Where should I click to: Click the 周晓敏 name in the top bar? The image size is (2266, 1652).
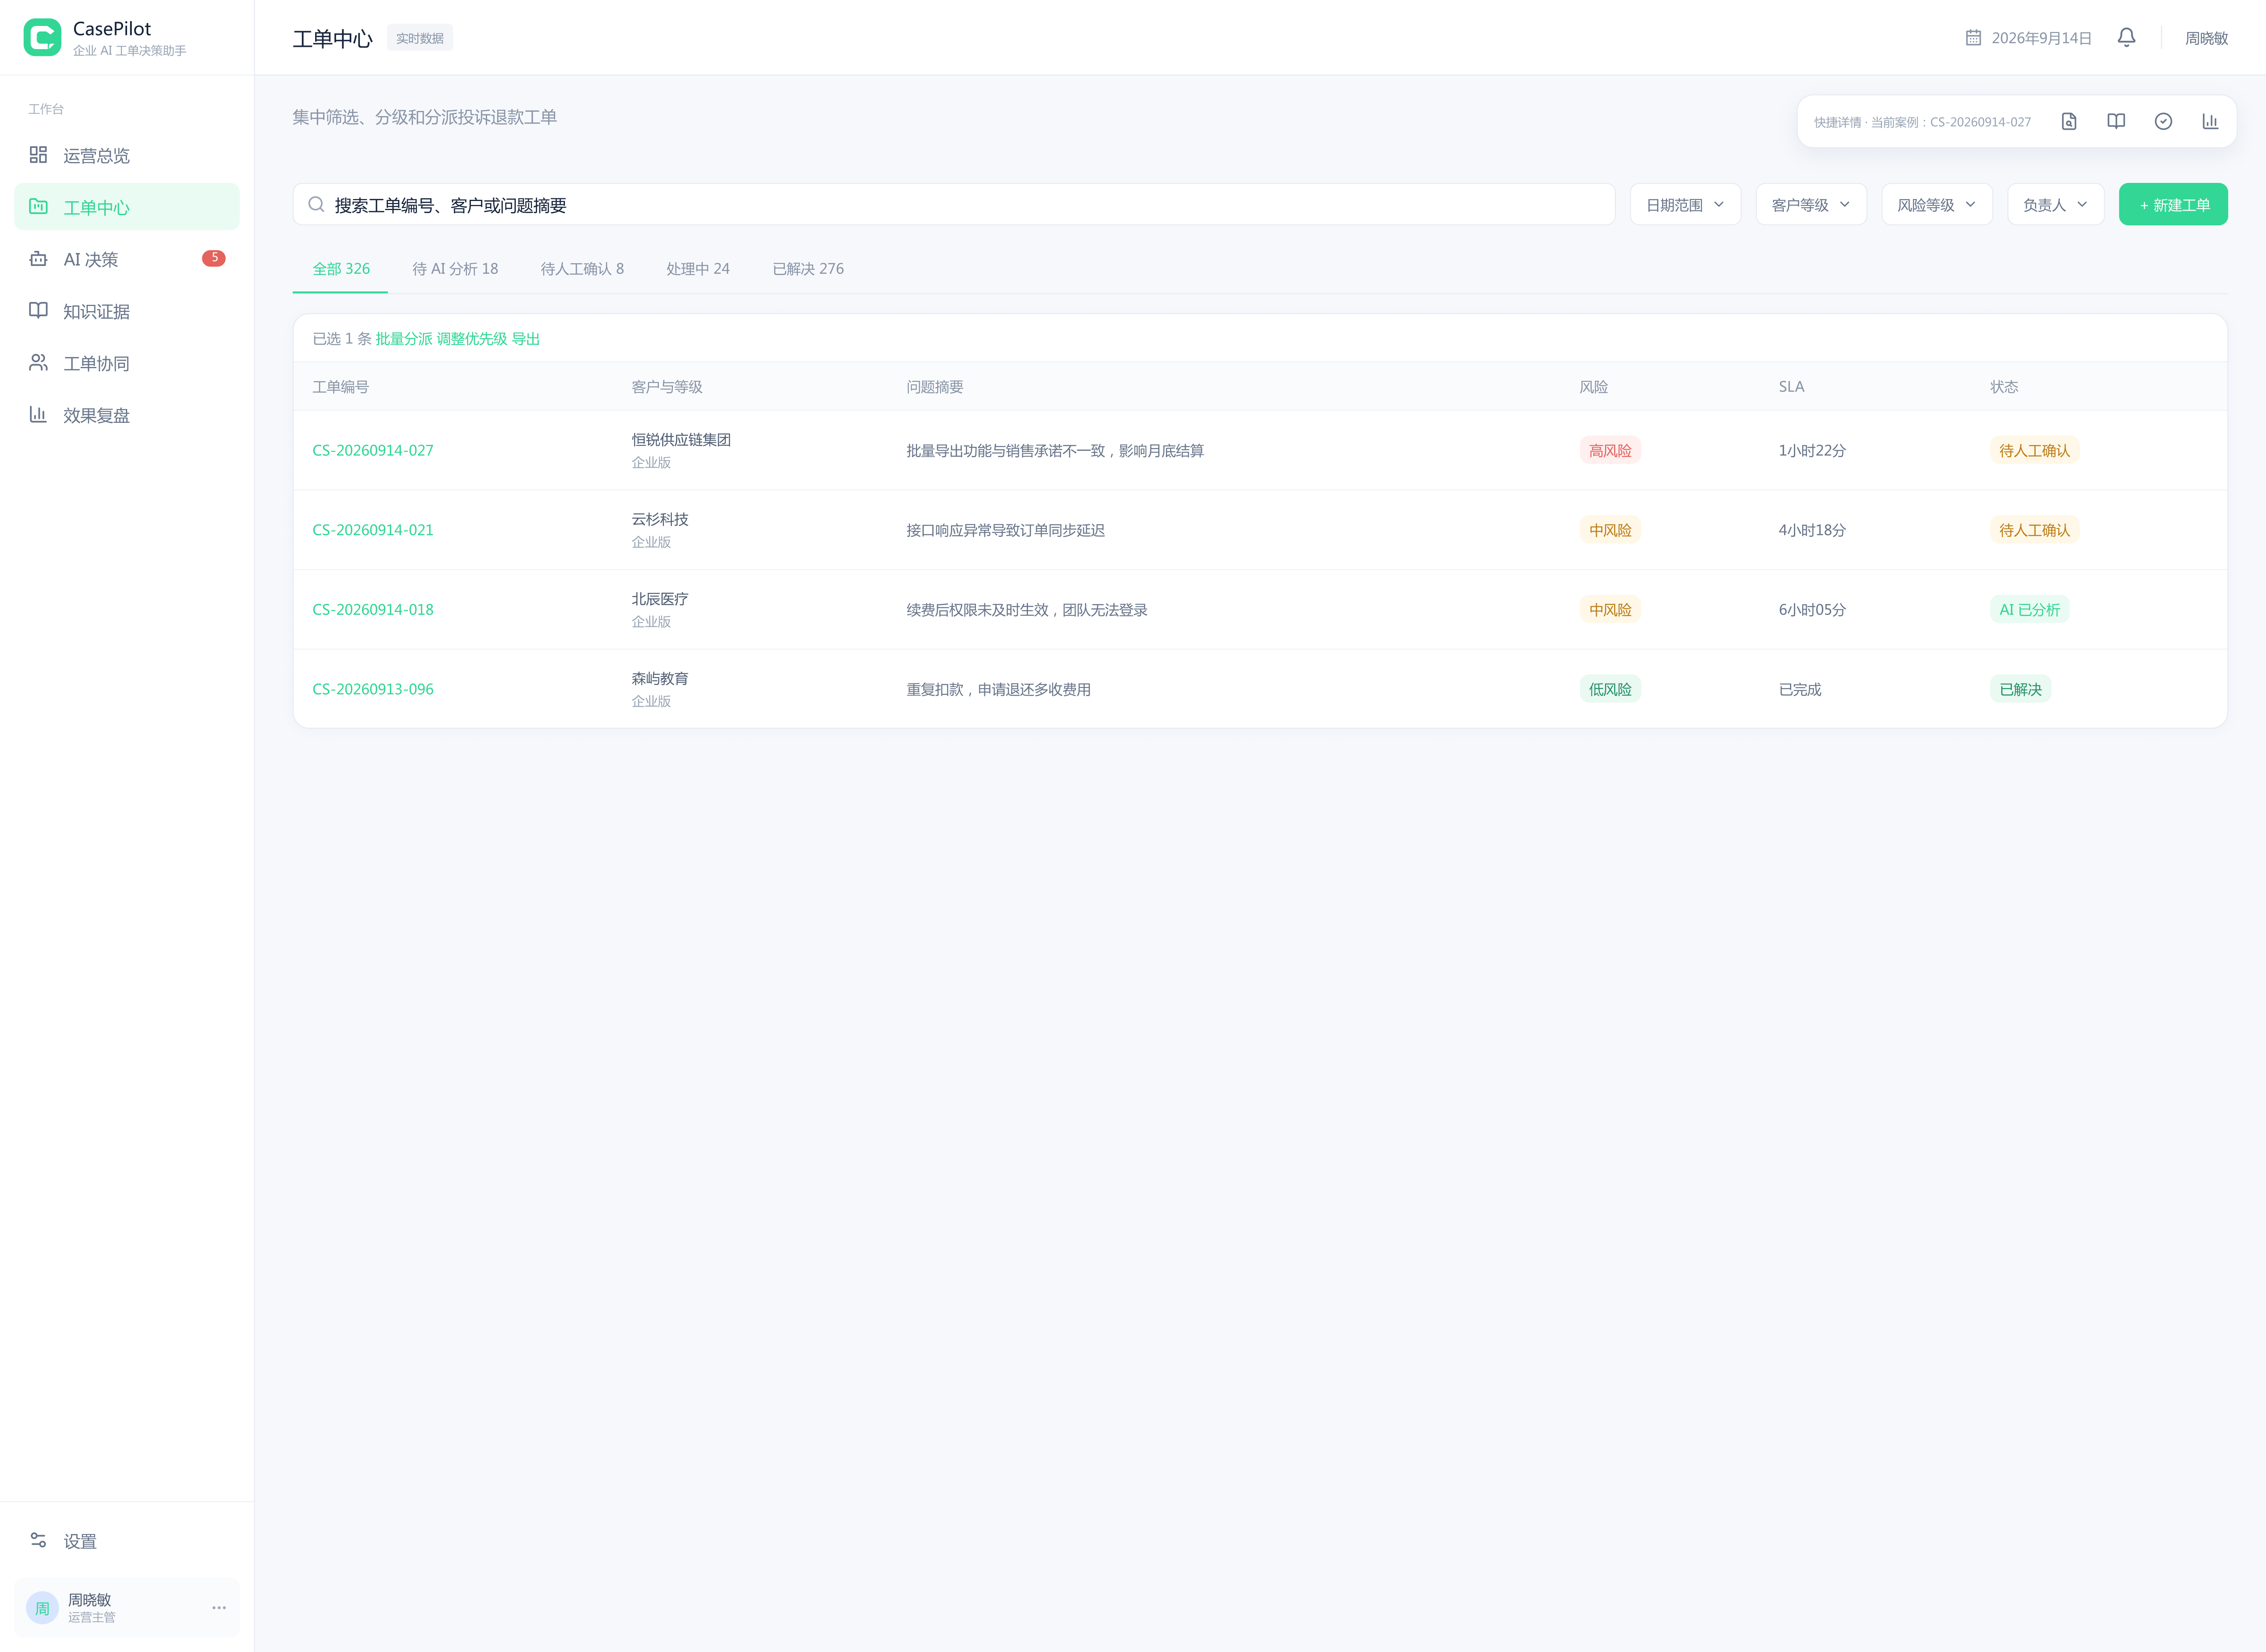2206,38
